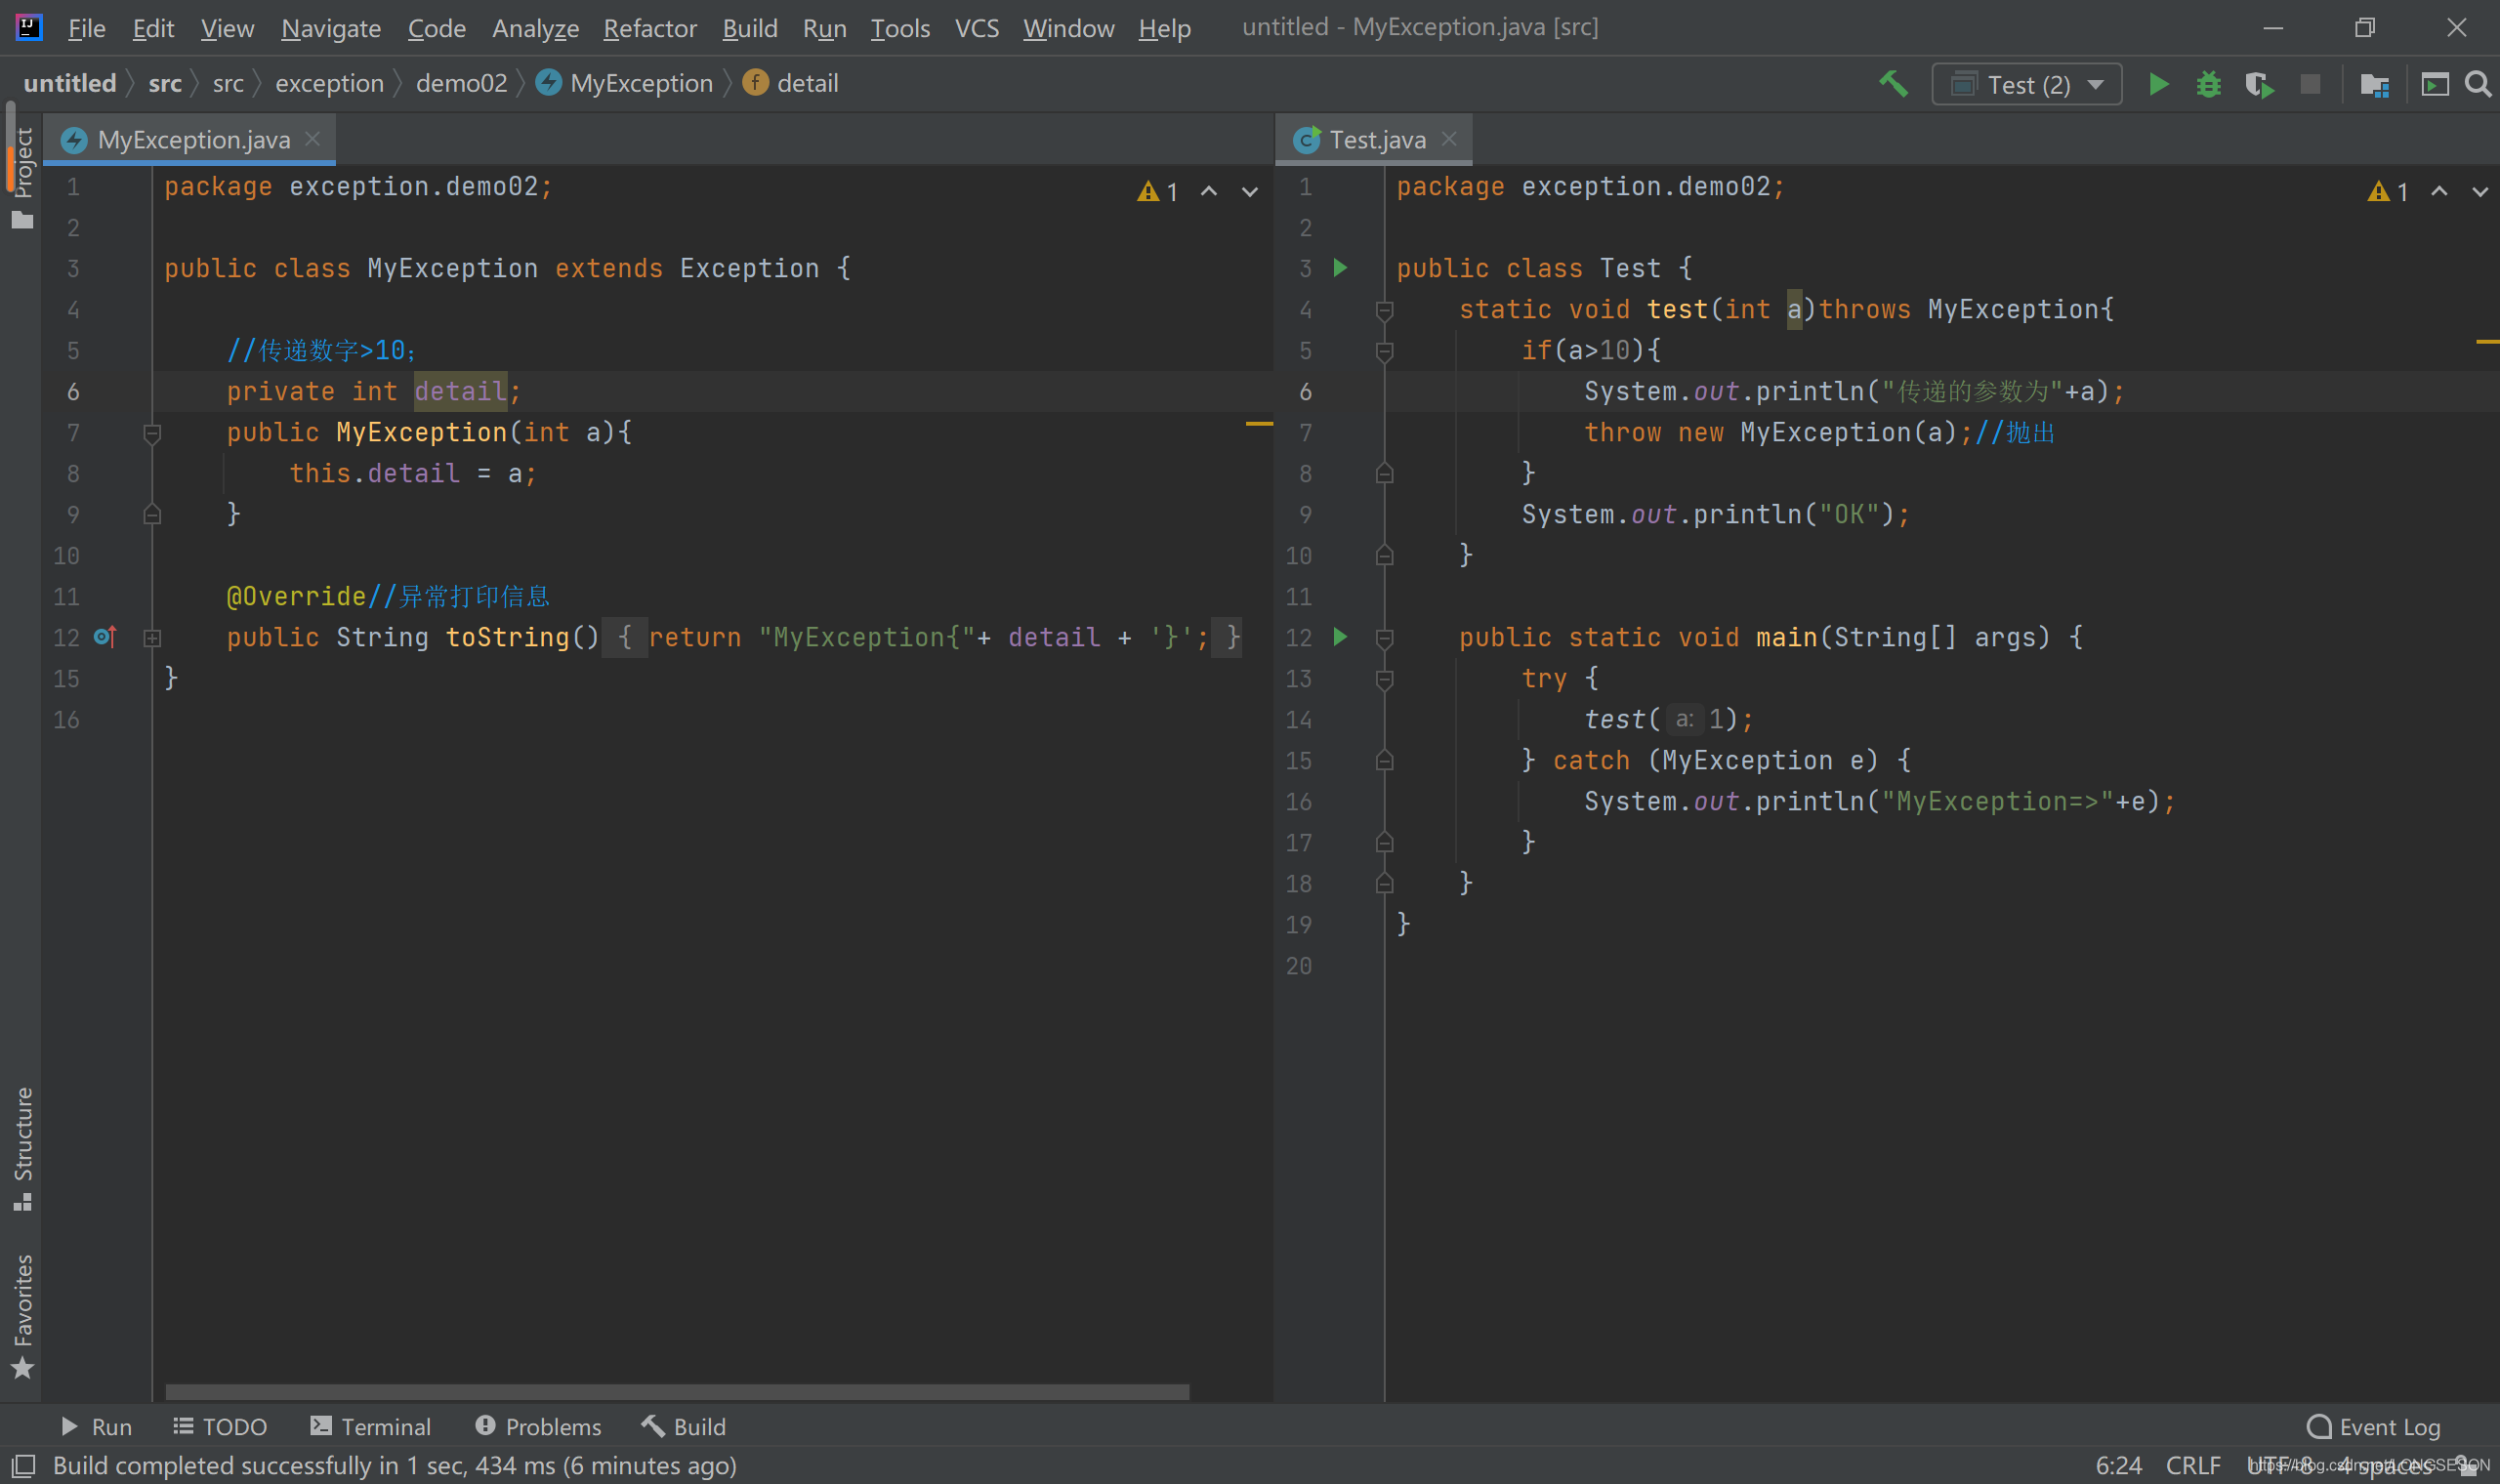Open the Project tool window
Screen dimensions: 2500x1484
coord(22,178)
